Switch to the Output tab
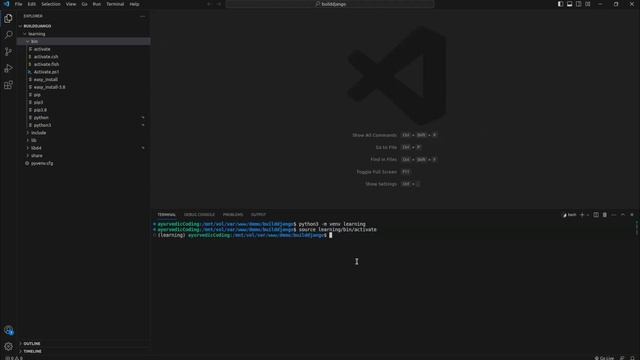Viewport: 640px width, 360px height. (x=258, y=215)
